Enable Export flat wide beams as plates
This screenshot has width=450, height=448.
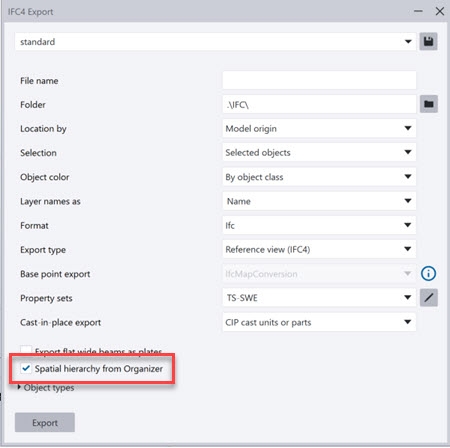coord(26,350)
